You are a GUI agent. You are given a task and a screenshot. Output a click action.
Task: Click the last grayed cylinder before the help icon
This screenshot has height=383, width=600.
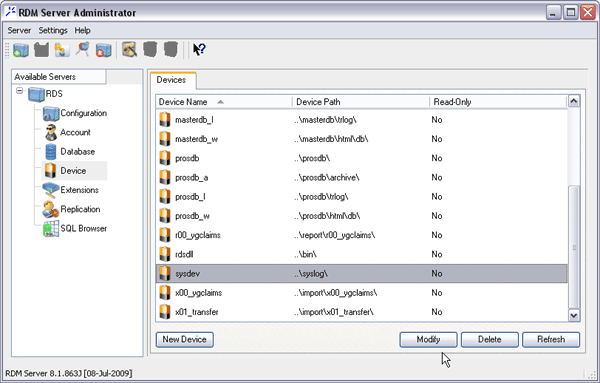(171, 50)
